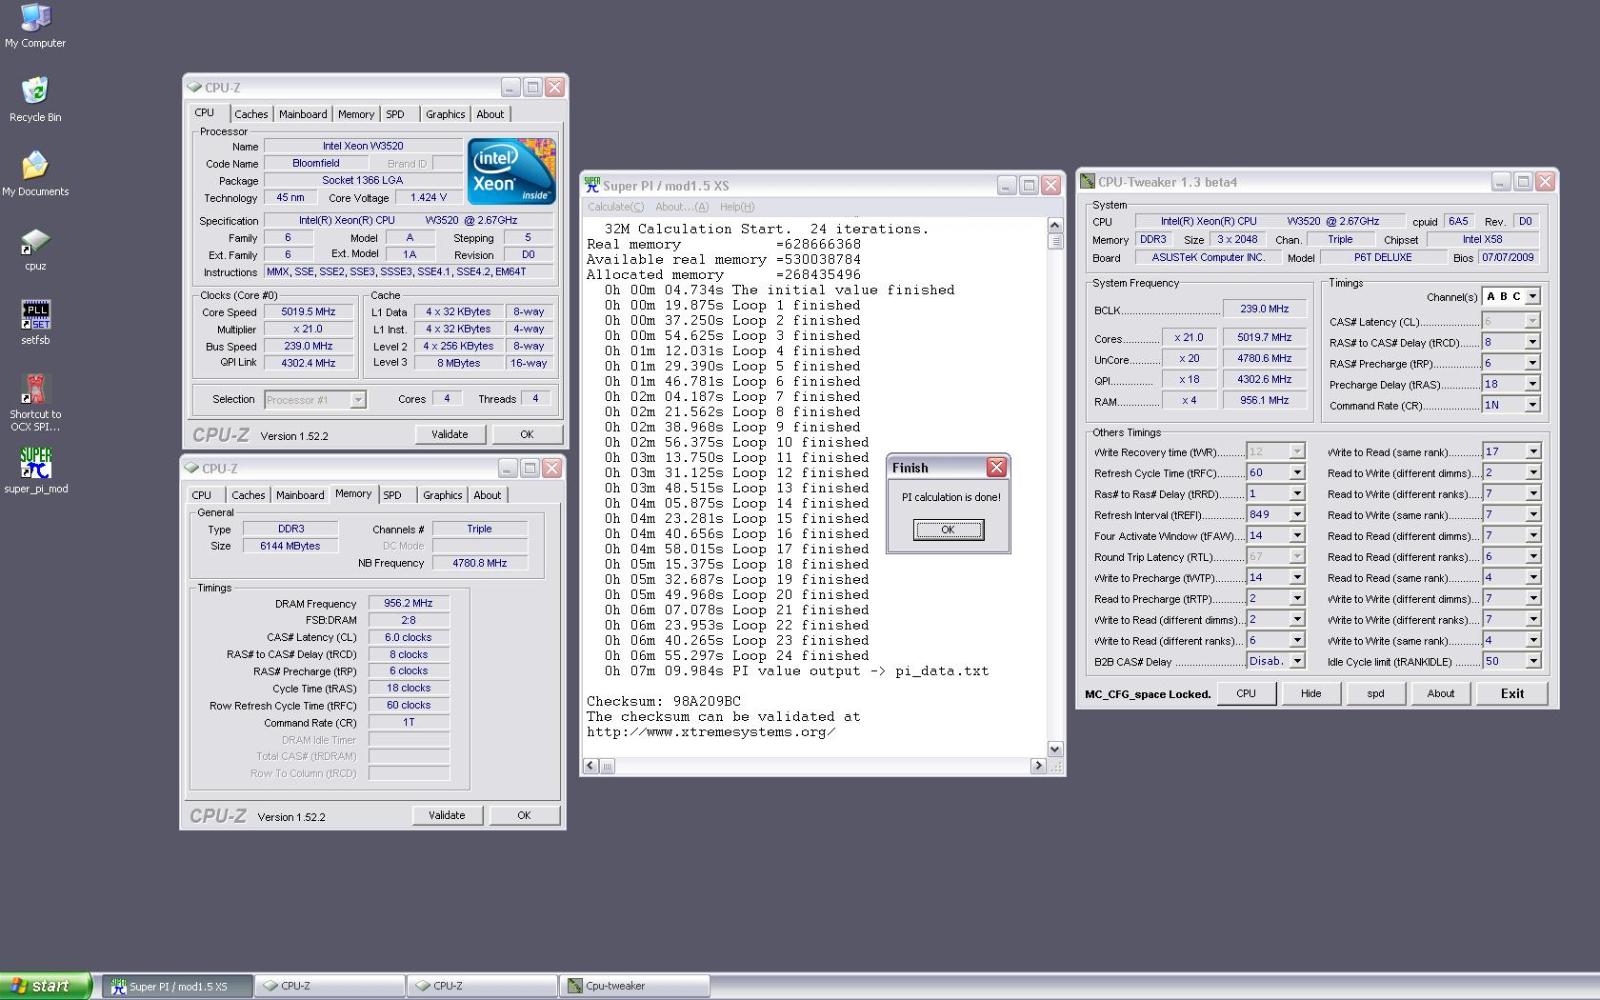Click BCLK 239.0 MHz field
1600x1000 pixels.
(1264, 309)
